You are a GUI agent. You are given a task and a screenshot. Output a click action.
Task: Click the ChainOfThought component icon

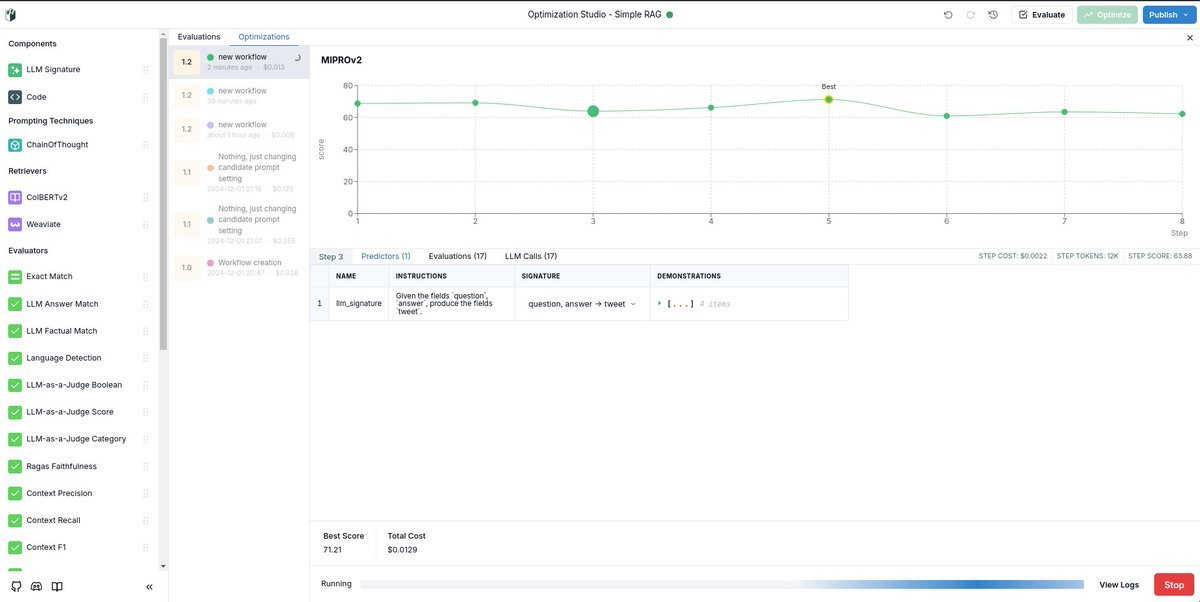point(15,145)
